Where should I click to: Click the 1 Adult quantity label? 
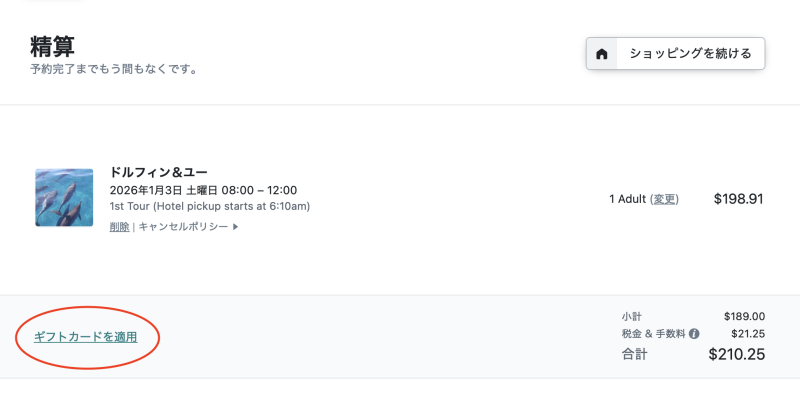pyautogui.click(x=627, y=199)
